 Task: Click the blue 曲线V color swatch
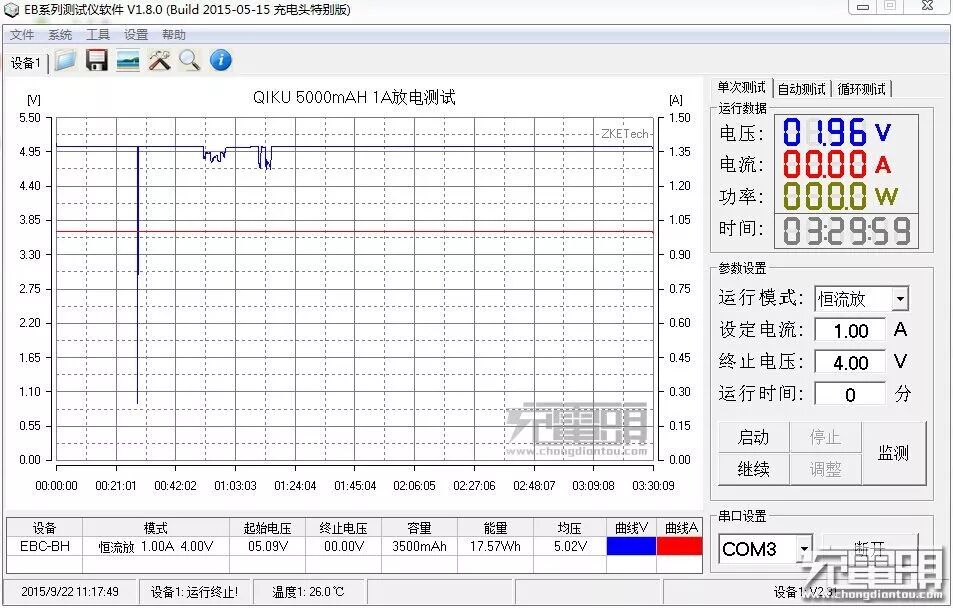click(x=631, y=546)
